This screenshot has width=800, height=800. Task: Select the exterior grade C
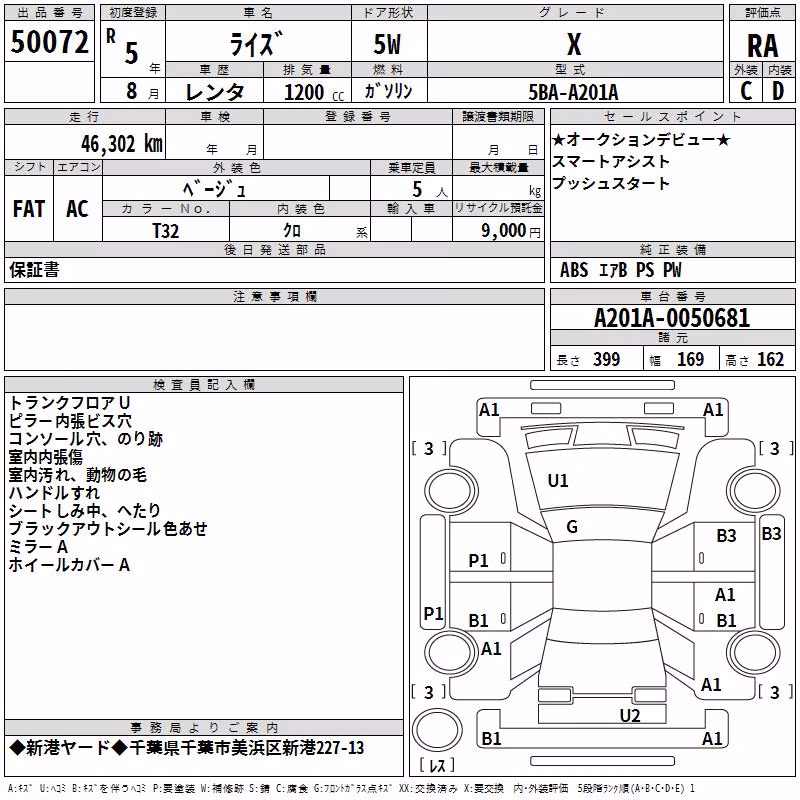point(746,91)
